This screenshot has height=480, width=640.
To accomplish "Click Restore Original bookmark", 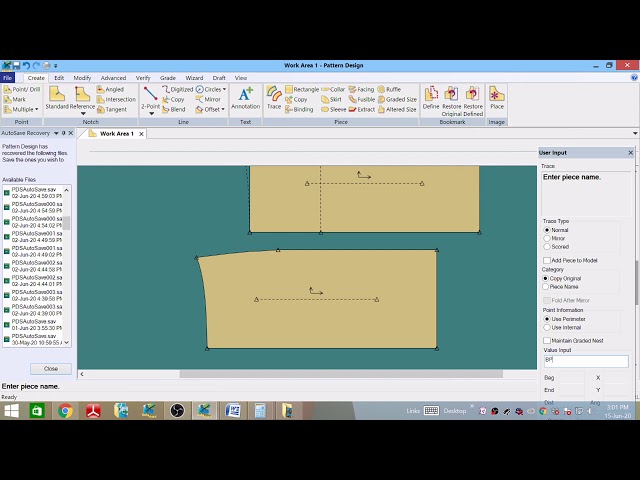I will (x=451, y=101).
